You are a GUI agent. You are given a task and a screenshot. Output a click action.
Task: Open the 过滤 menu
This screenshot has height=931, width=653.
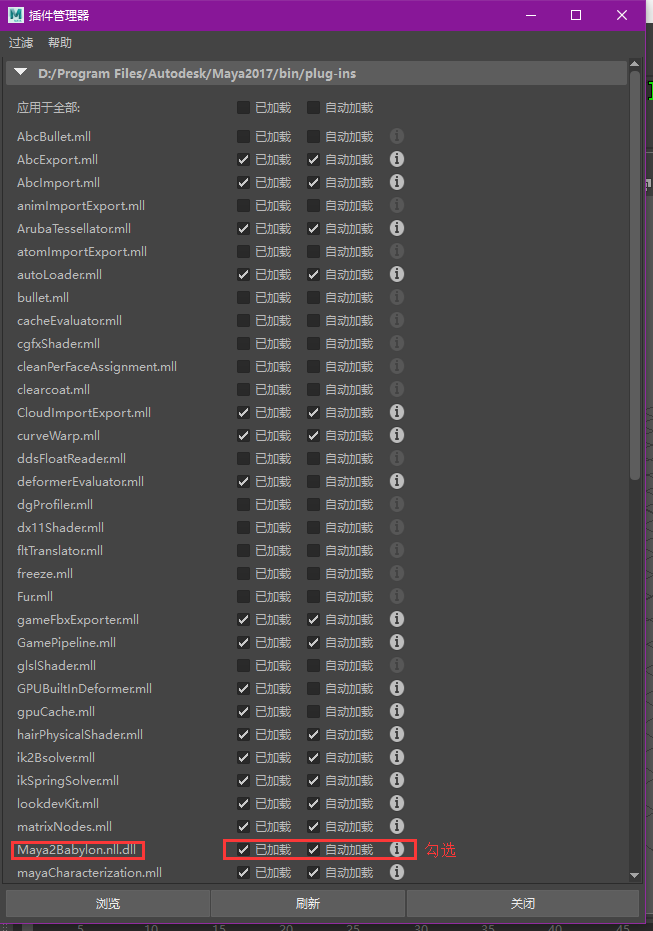[x=21, y=43]
